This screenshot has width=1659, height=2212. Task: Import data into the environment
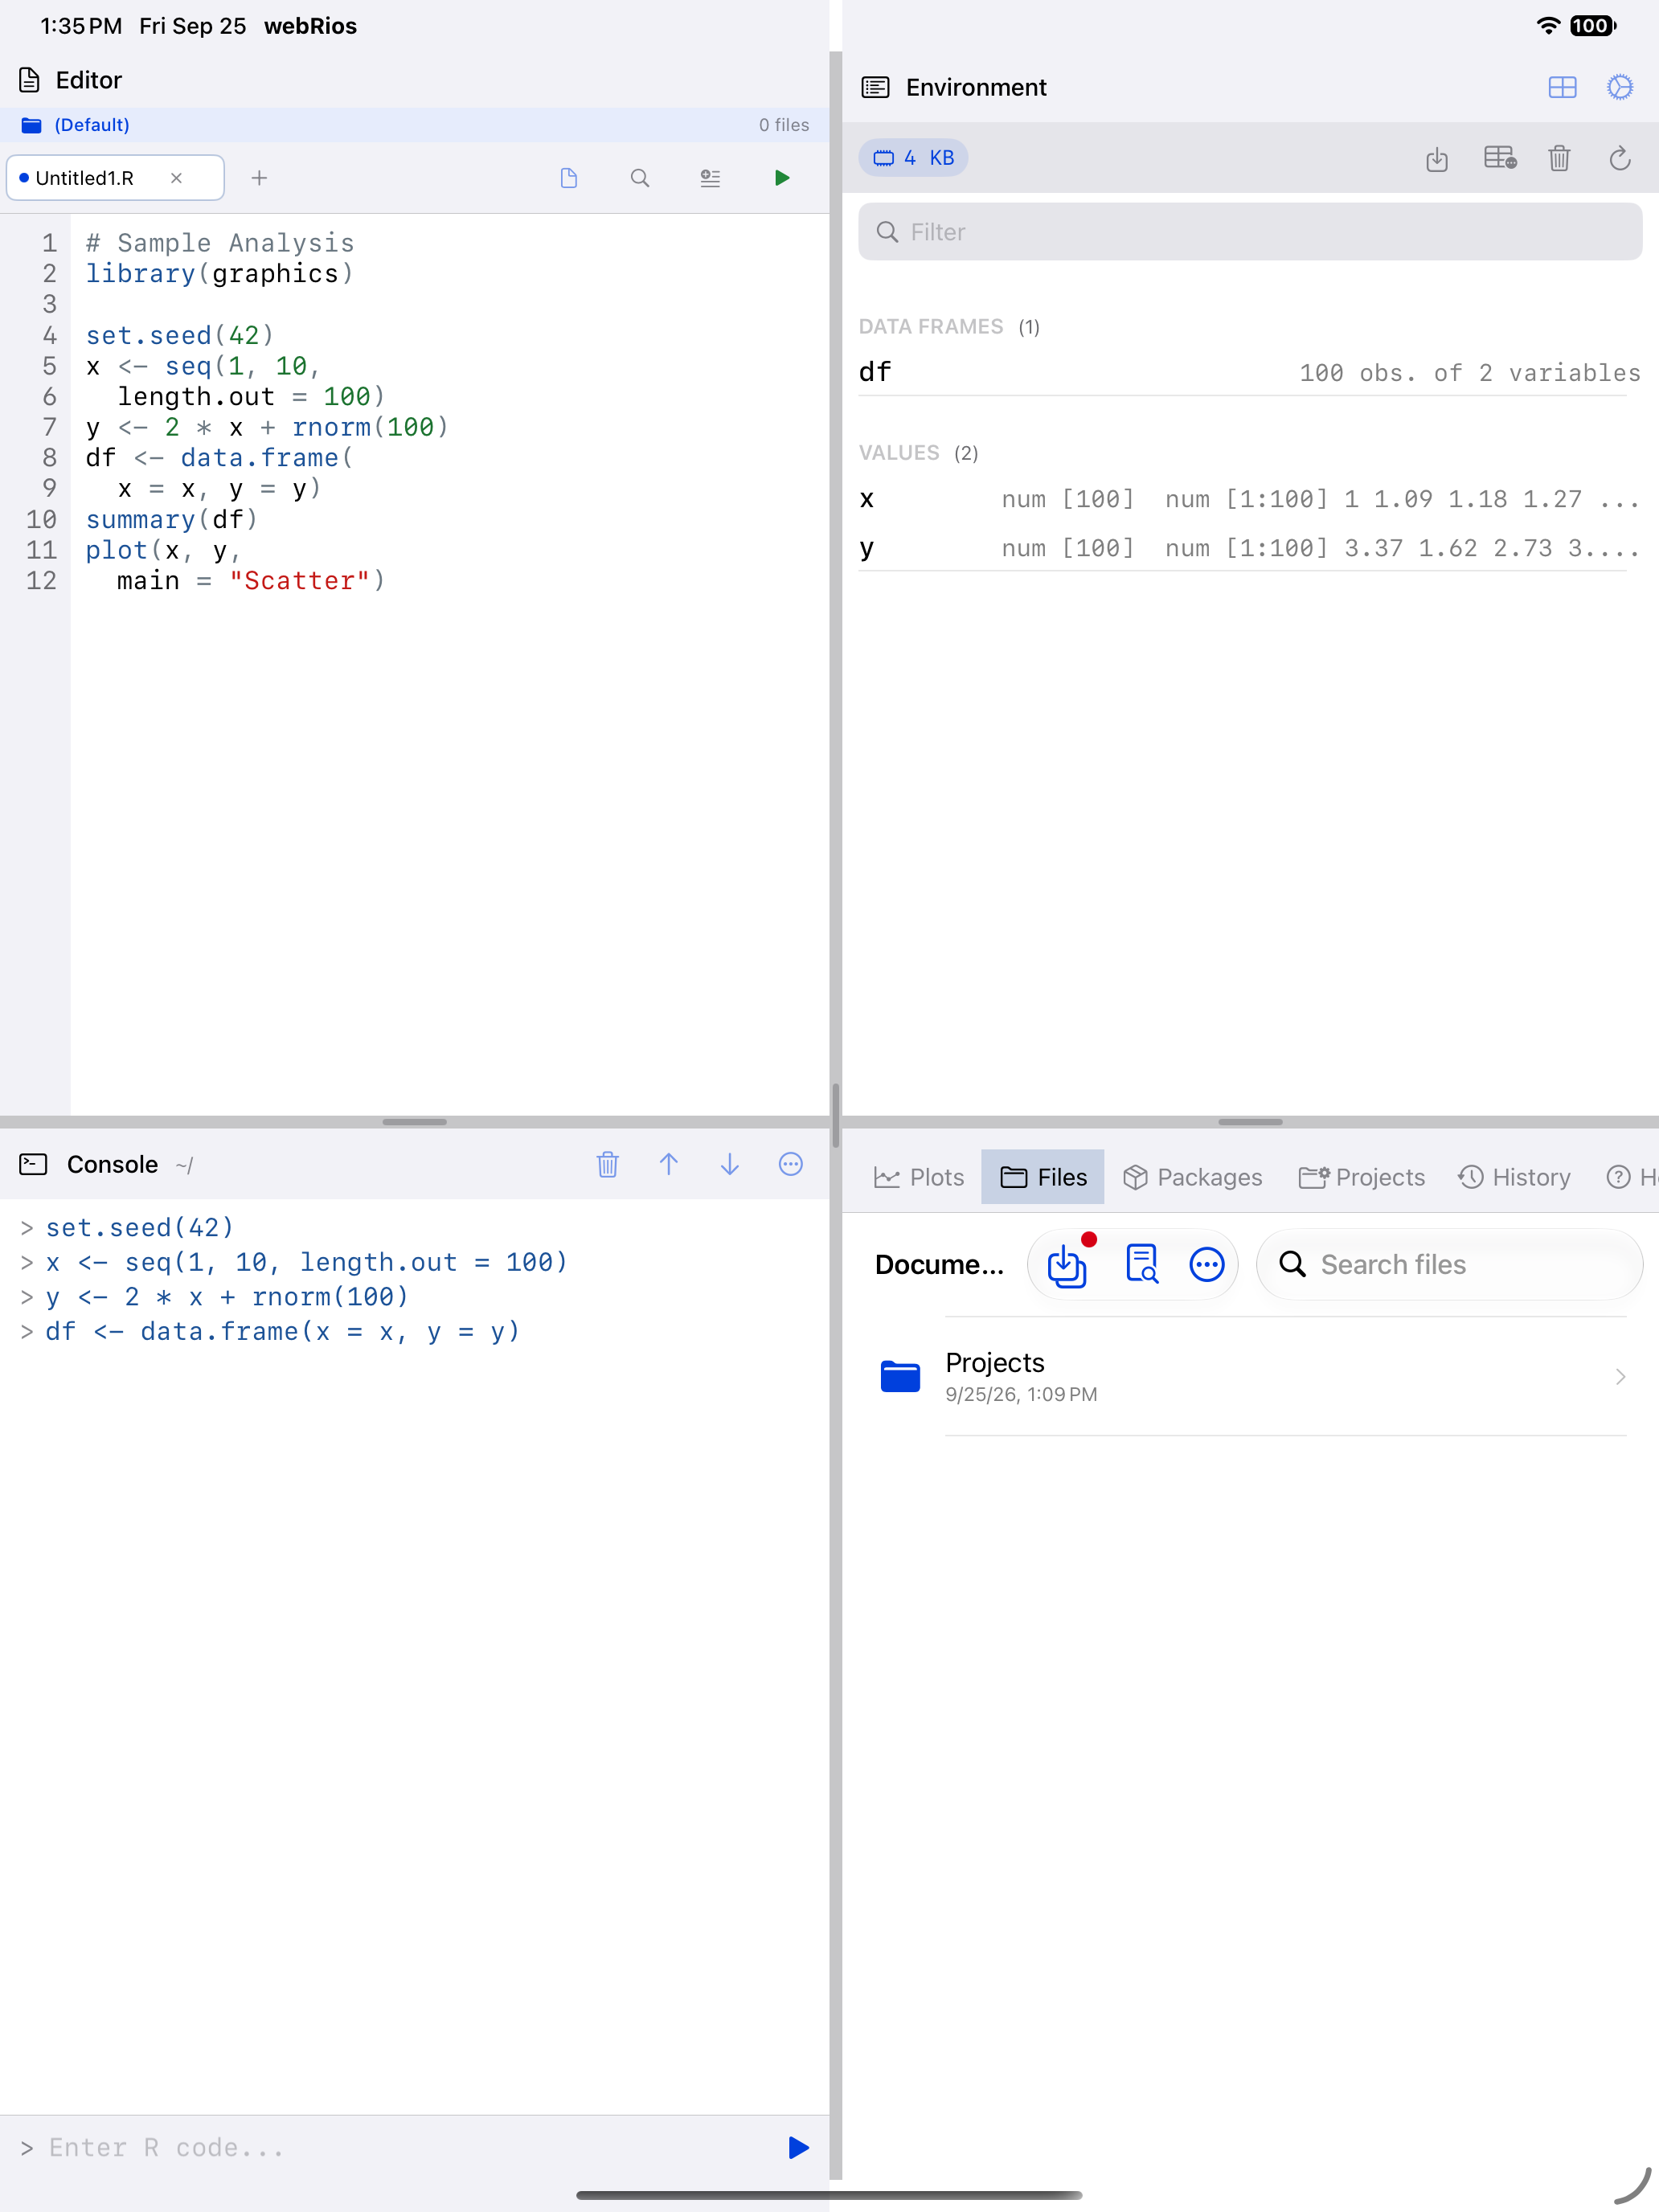click(x=1437, y=158)
